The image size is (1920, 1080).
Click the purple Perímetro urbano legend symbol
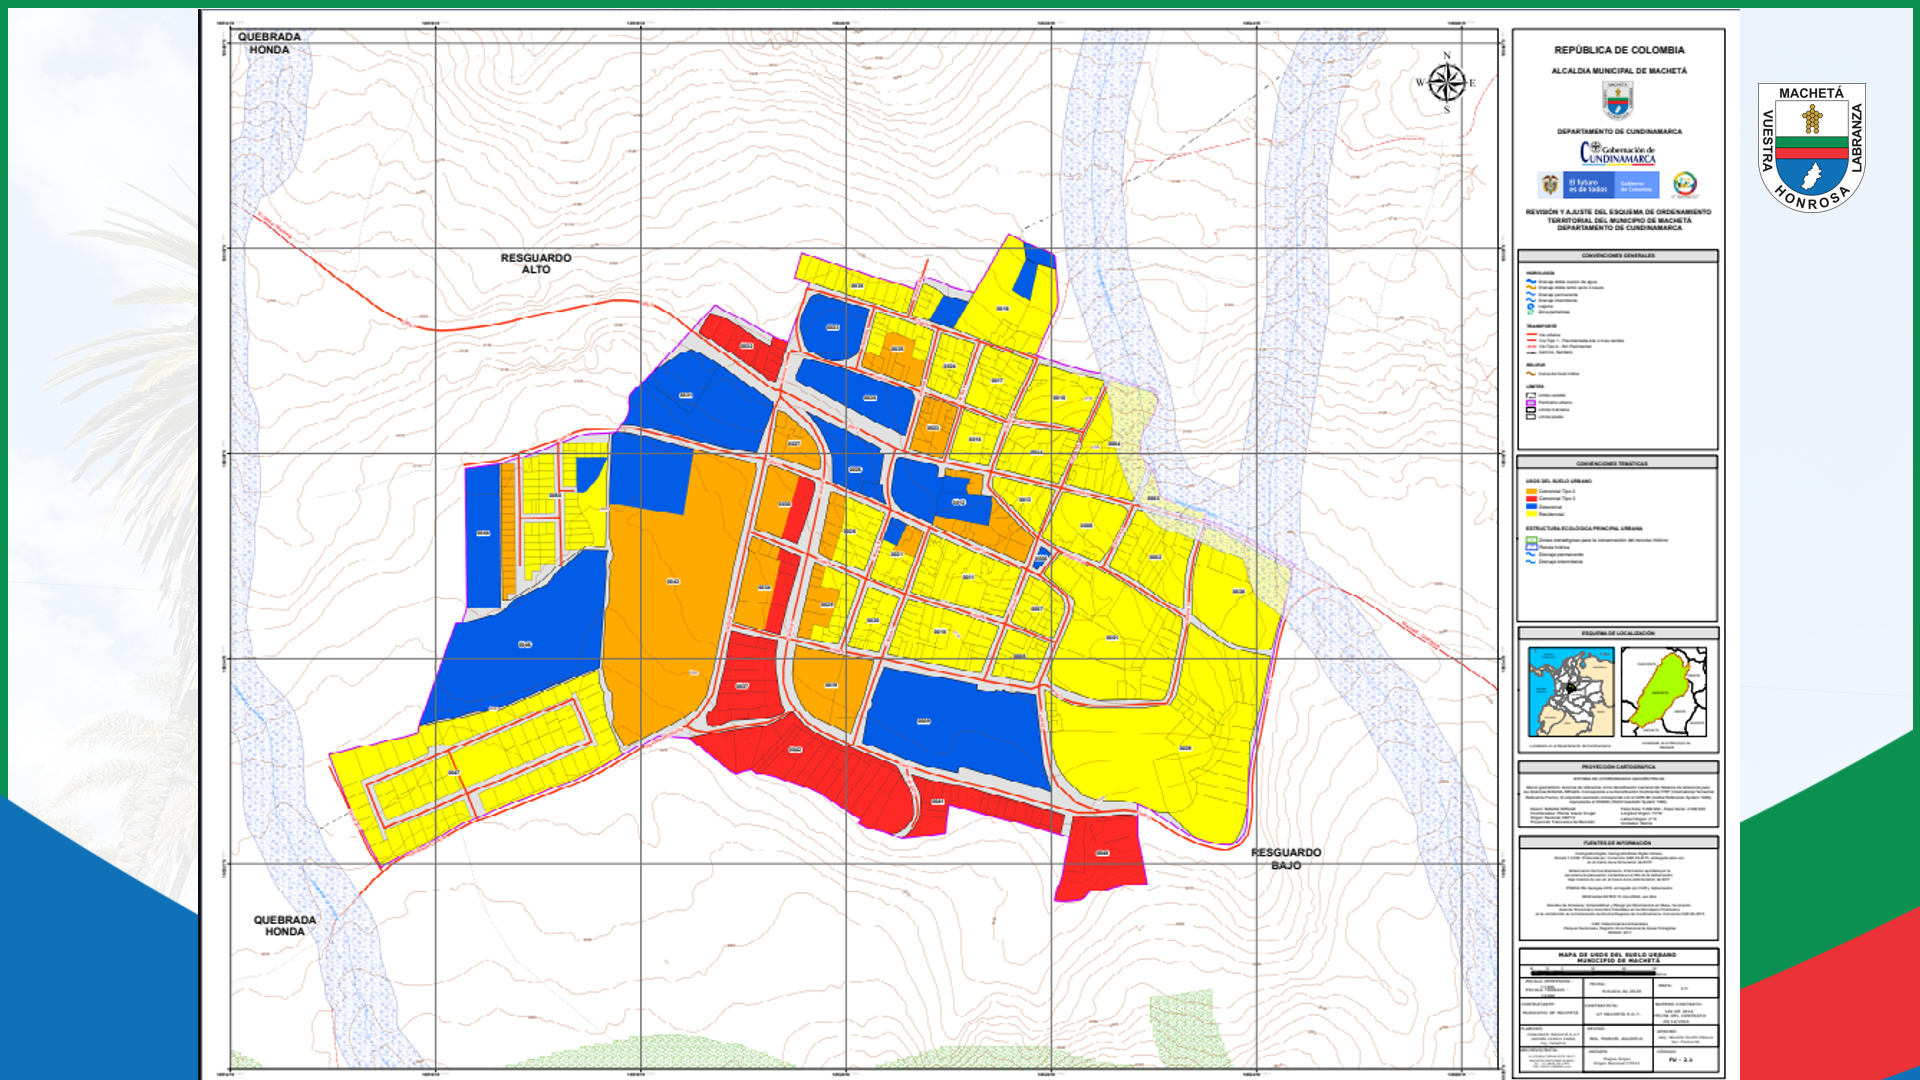(1531, 403)
